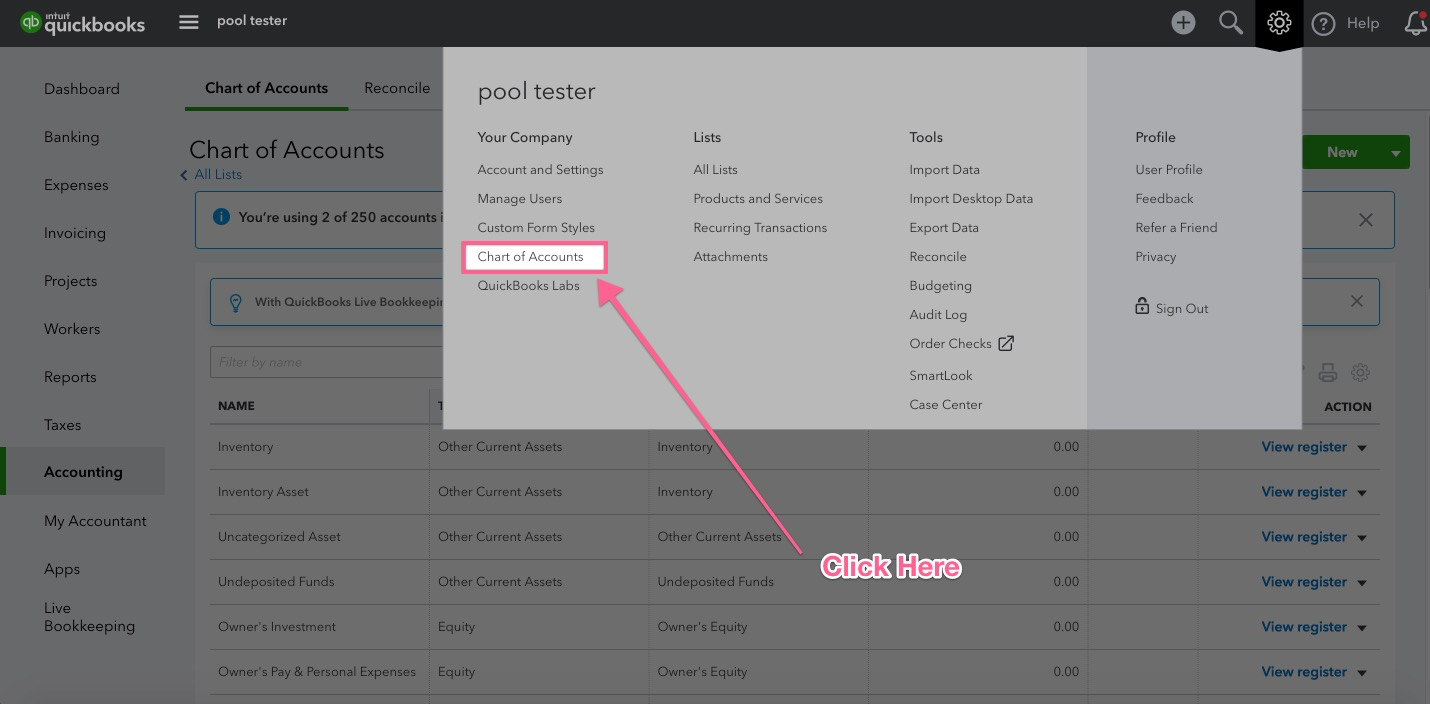Open the Help question mark icon

coord(1323,23)
